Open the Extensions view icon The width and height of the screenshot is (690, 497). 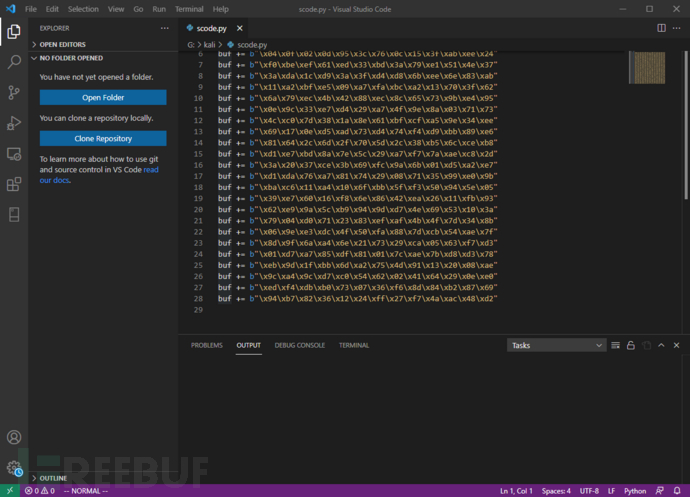14,184
